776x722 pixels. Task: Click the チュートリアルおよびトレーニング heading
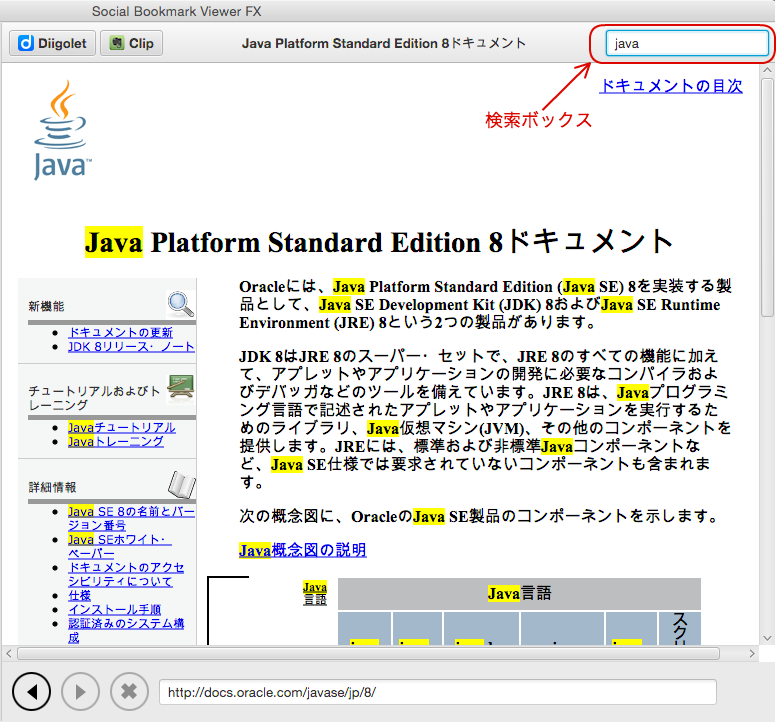[94, 398]
